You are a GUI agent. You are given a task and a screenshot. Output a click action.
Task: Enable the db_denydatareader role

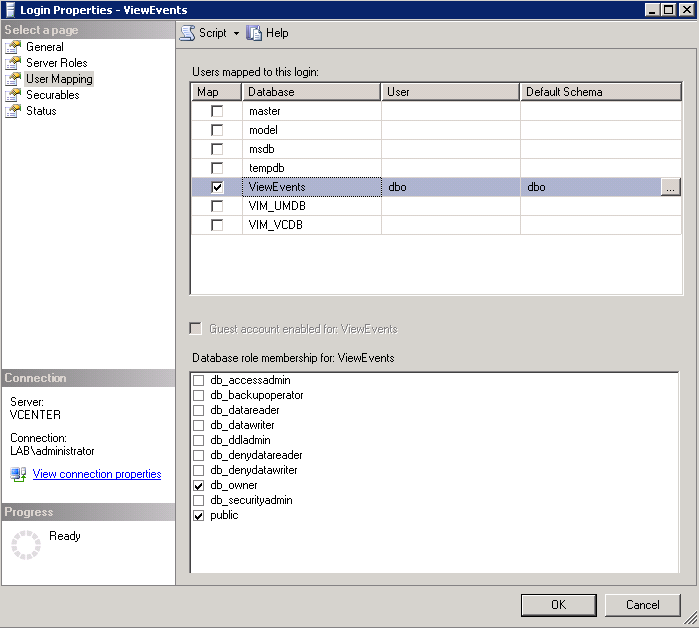tap(198, 455)
